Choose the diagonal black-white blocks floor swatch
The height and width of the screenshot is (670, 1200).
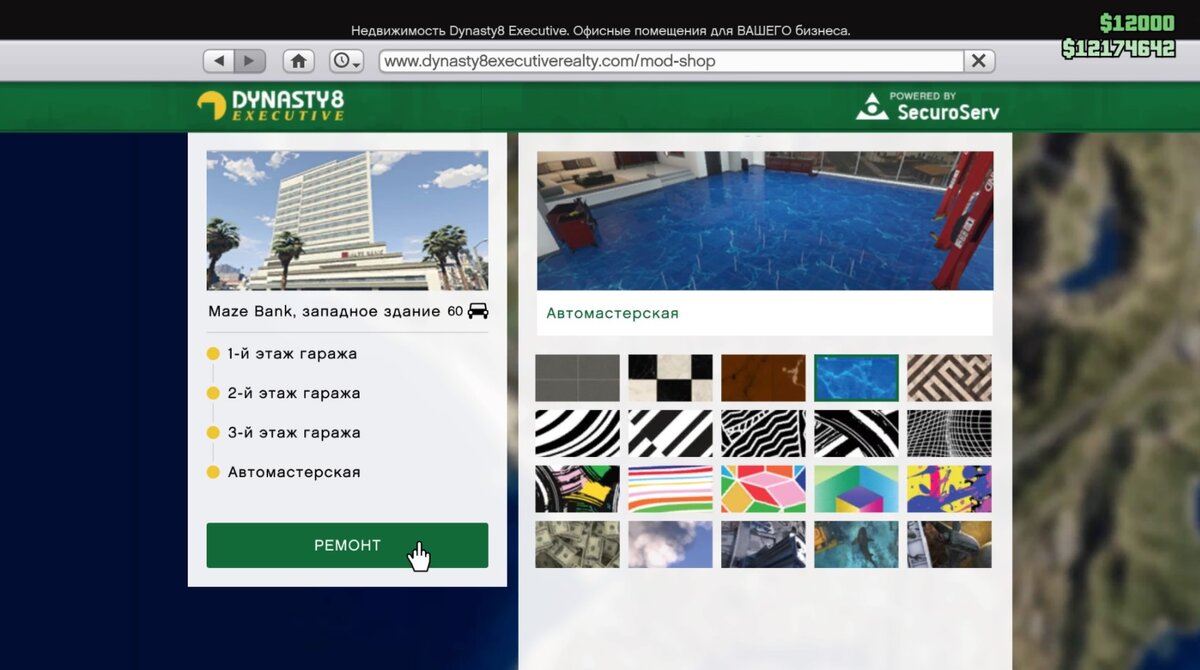point(670,433)
